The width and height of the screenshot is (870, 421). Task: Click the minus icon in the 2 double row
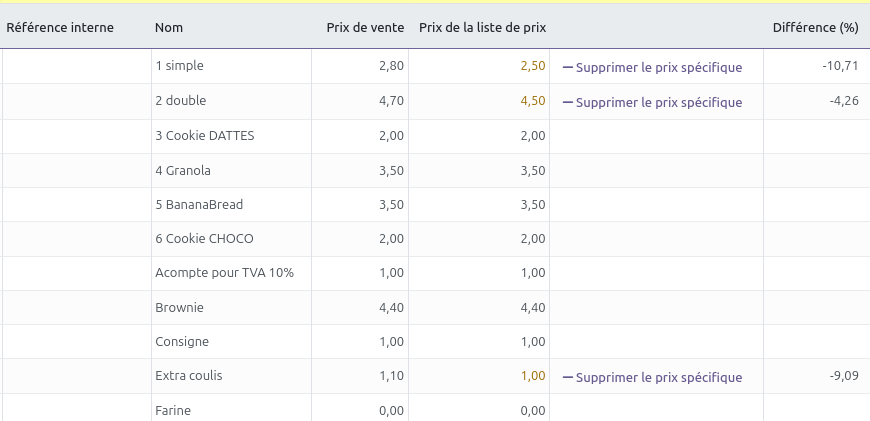click(x=568, y=102)
